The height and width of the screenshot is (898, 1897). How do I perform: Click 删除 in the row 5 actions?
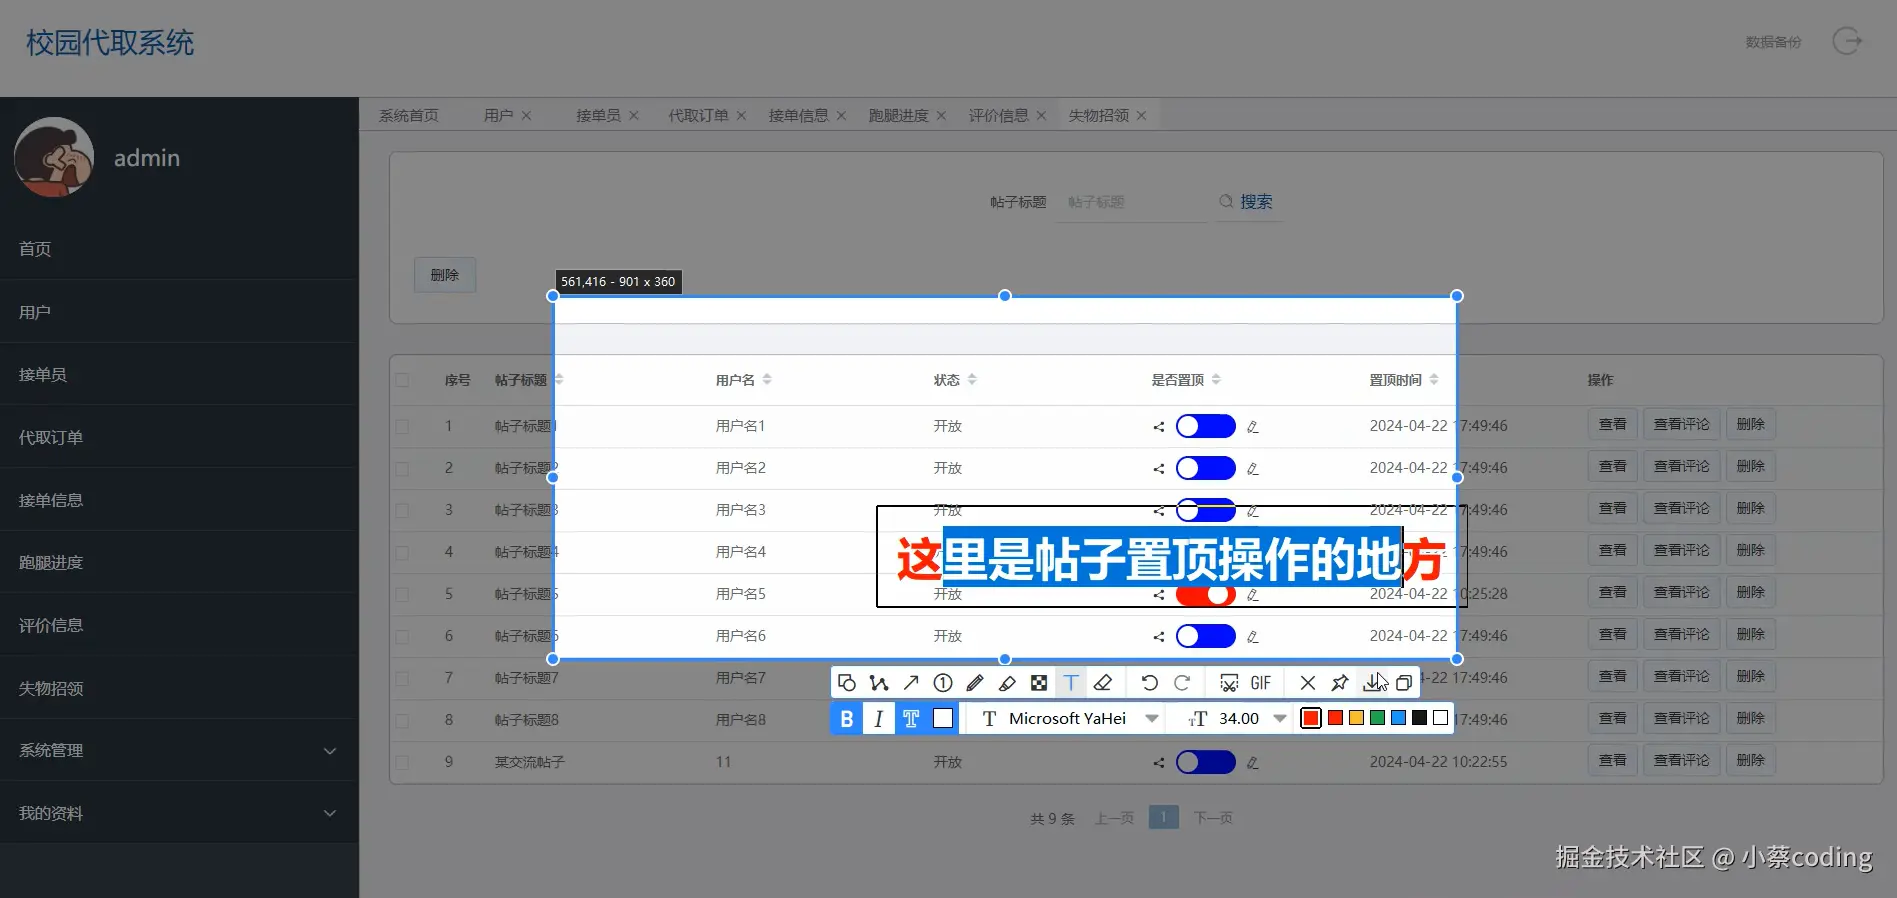(x=1751, y=593)
